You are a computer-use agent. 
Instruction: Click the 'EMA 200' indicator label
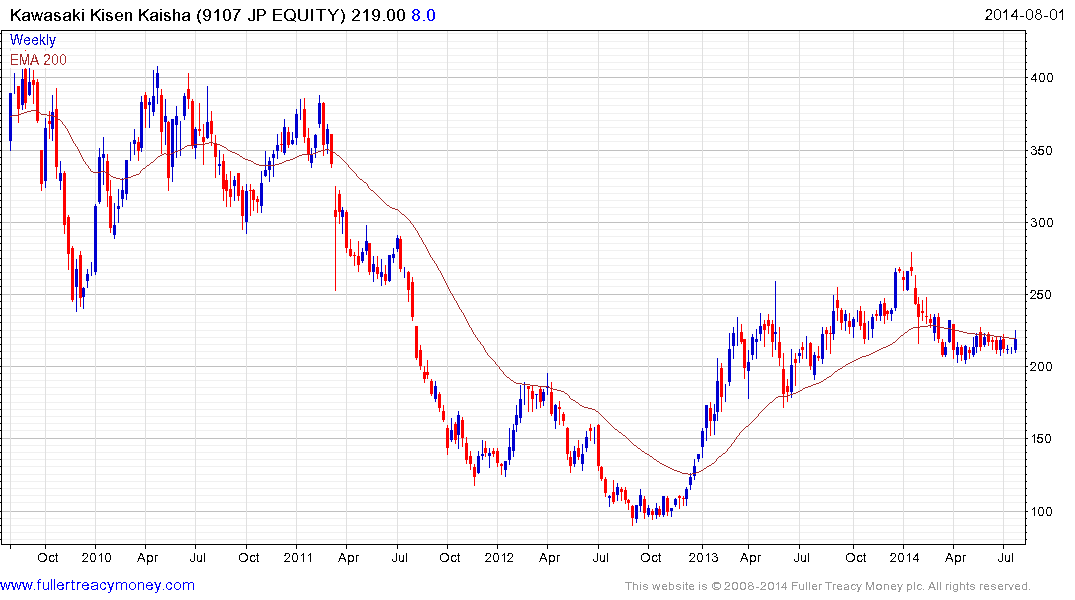point(38,60)
